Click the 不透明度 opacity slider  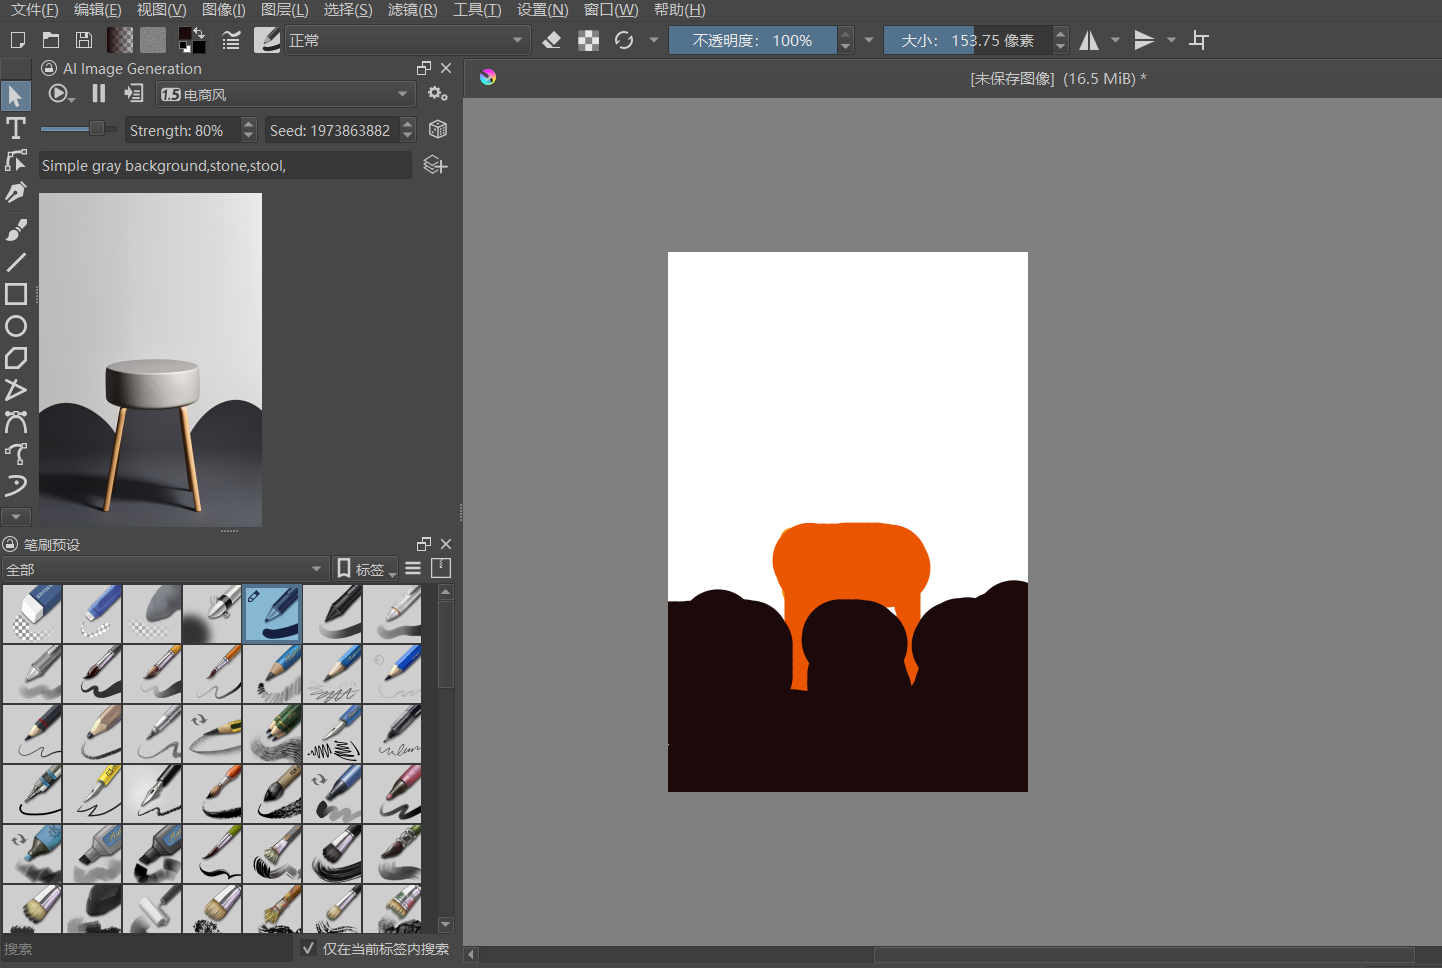click(753, 41)
